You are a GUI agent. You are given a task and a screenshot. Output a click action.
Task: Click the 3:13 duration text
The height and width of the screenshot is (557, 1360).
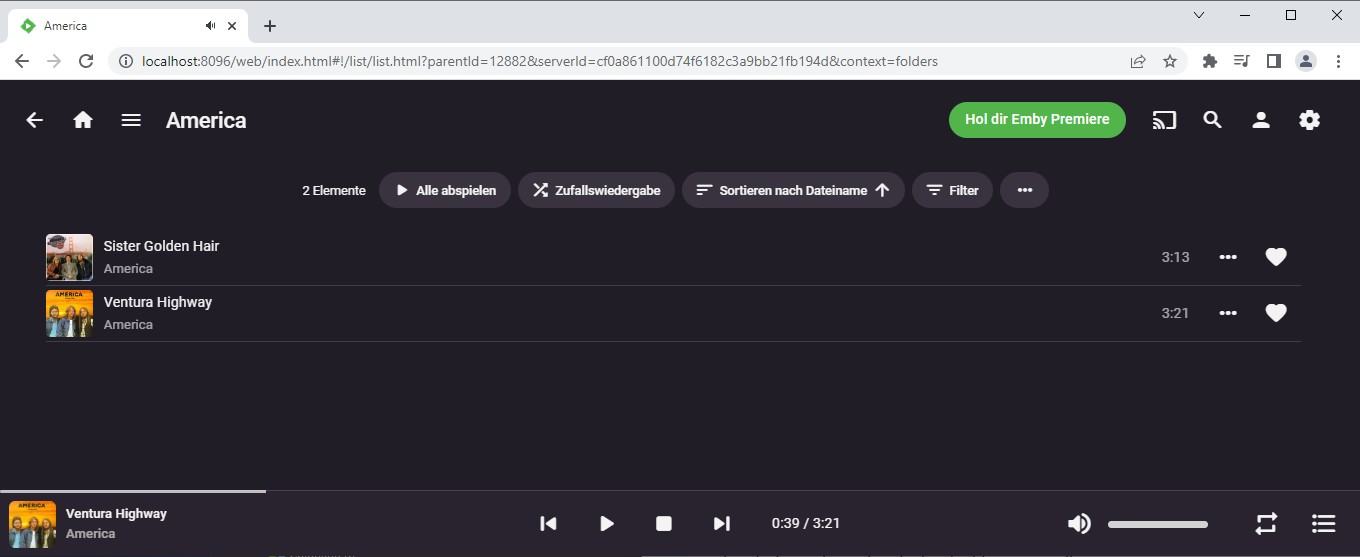tap(1175, 257)
